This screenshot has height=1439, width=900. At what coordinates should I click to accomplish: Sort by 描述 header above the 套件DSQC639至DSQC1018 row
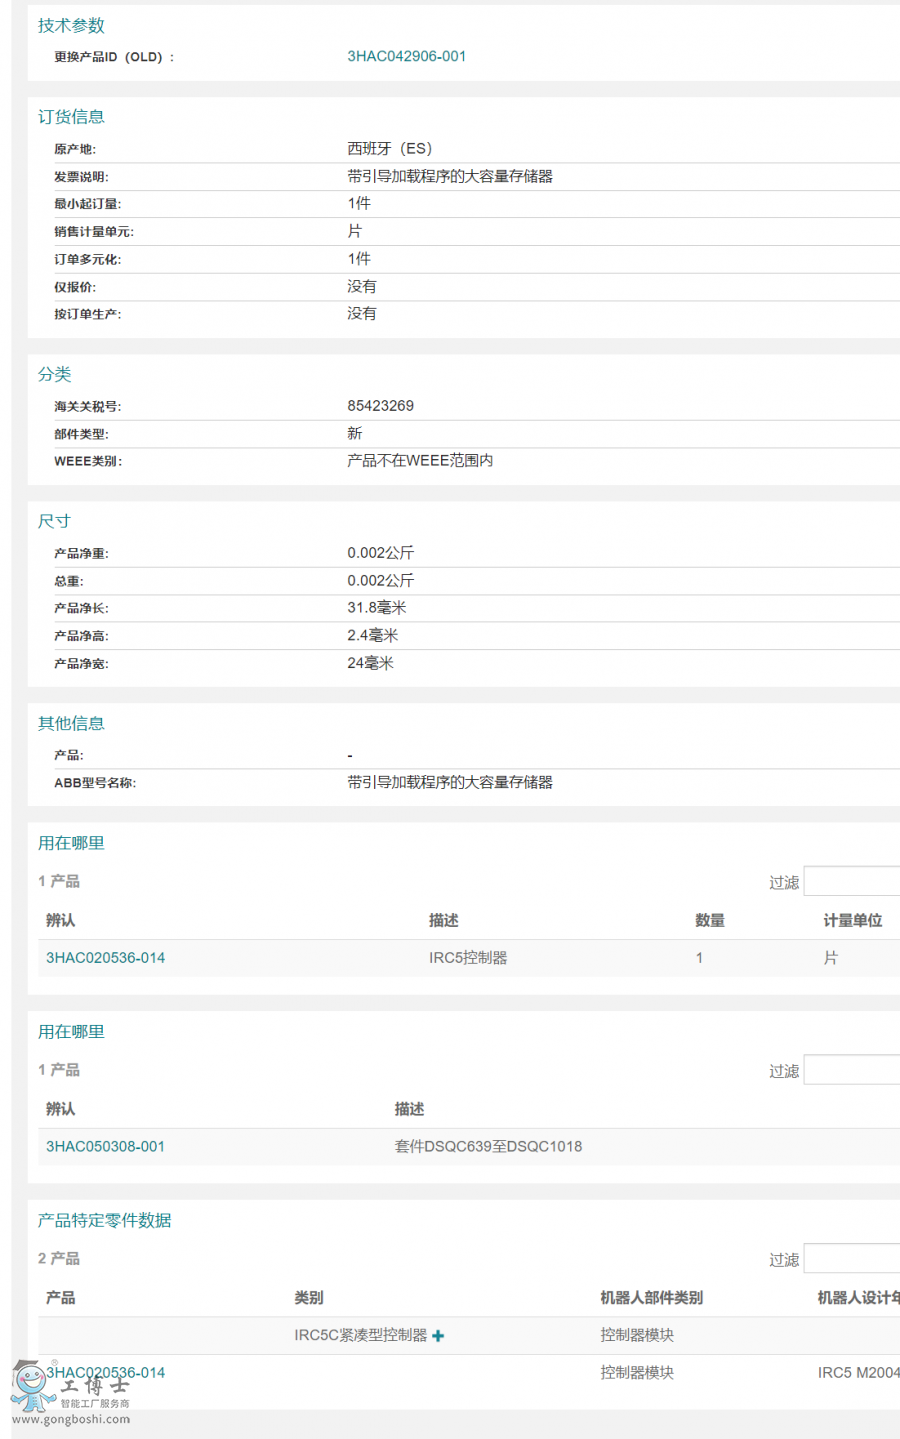[x=409, y=1109]
